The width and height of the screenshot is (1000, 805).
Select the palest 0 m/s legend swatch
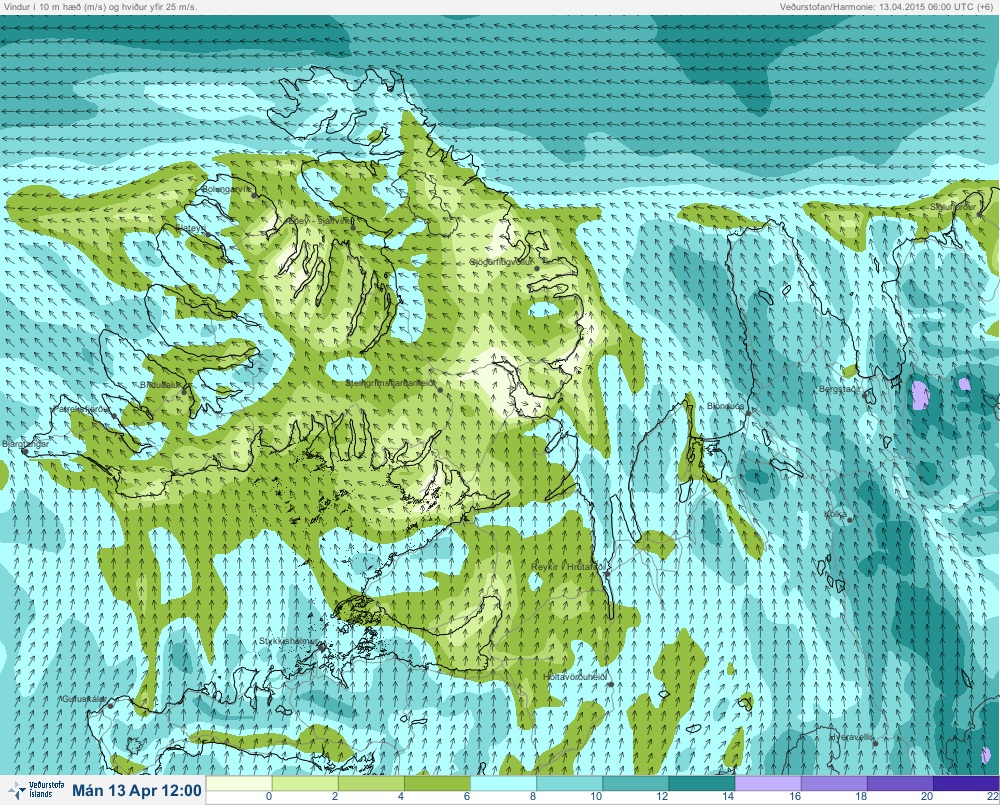(x=239, y=783)
